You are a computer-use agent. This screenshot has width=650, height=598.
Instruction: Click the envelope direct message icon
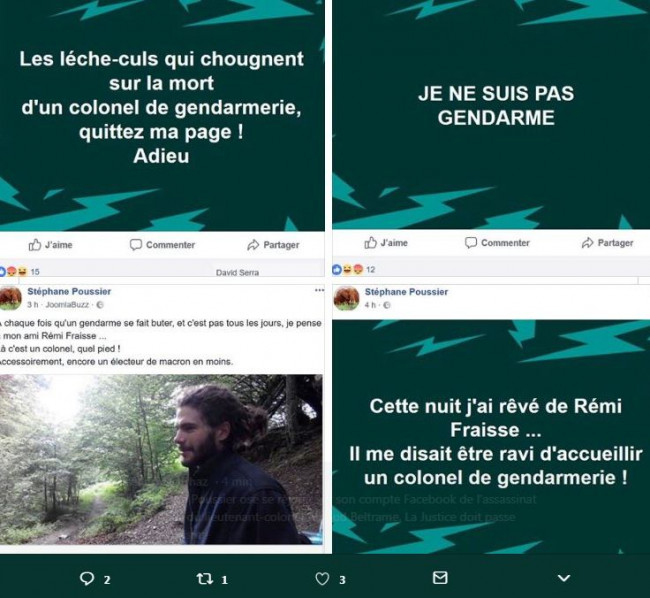tap(440, 577)
